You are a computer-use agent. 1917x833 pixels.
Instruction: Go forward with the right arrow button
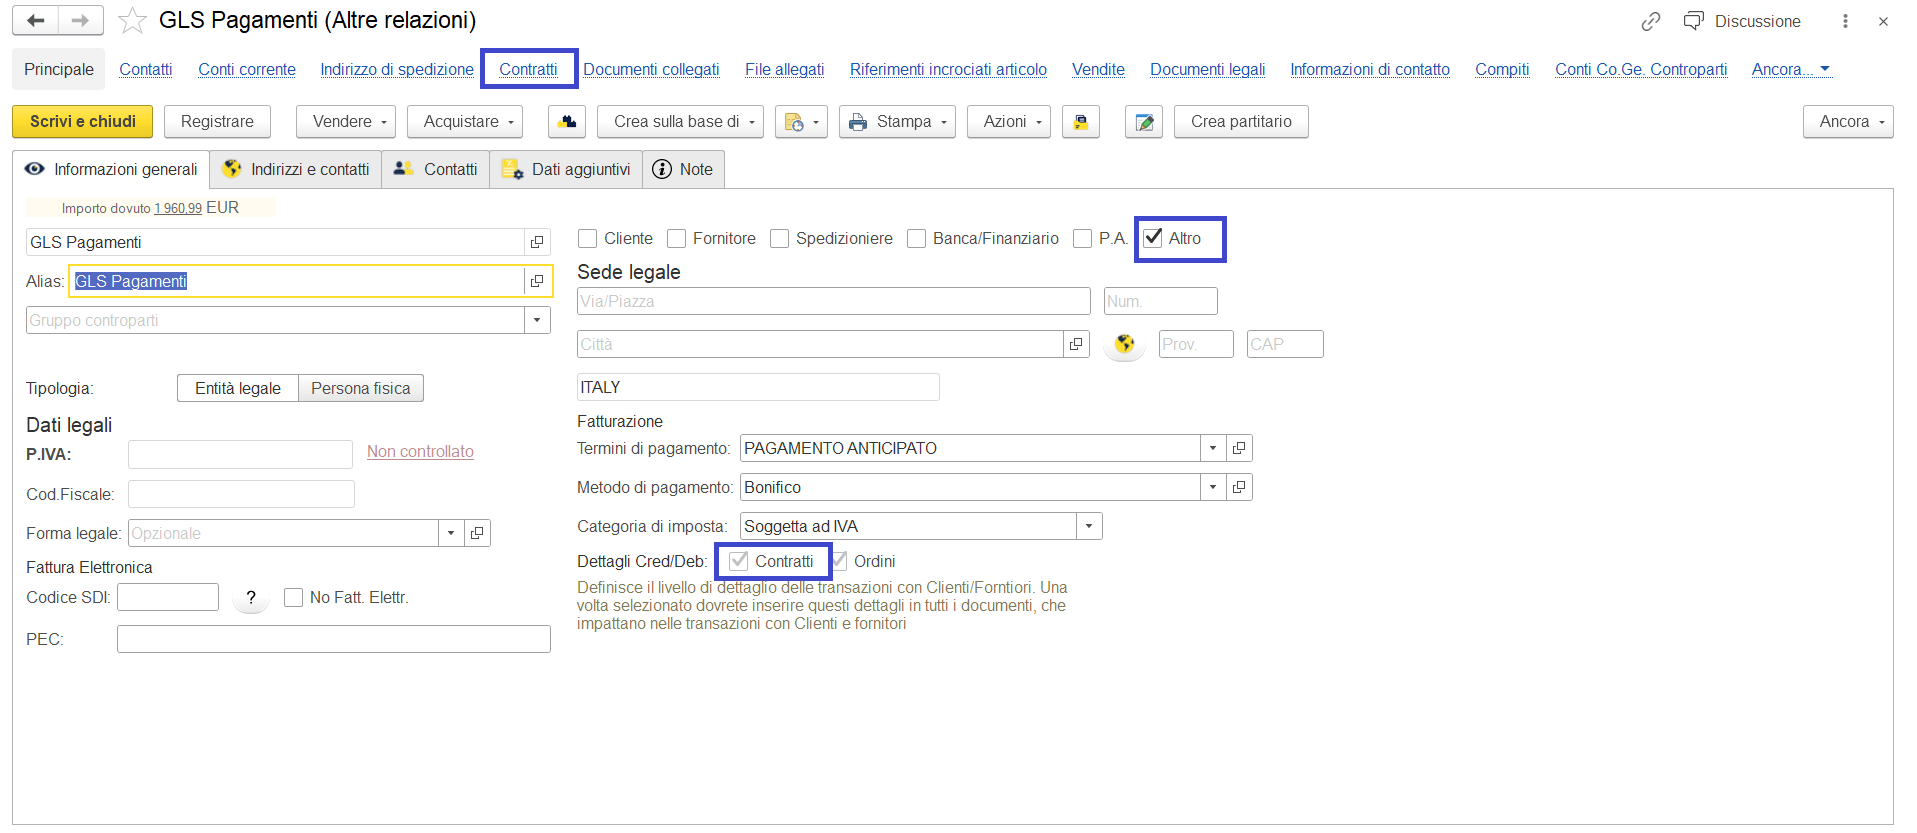coord(80,20)
